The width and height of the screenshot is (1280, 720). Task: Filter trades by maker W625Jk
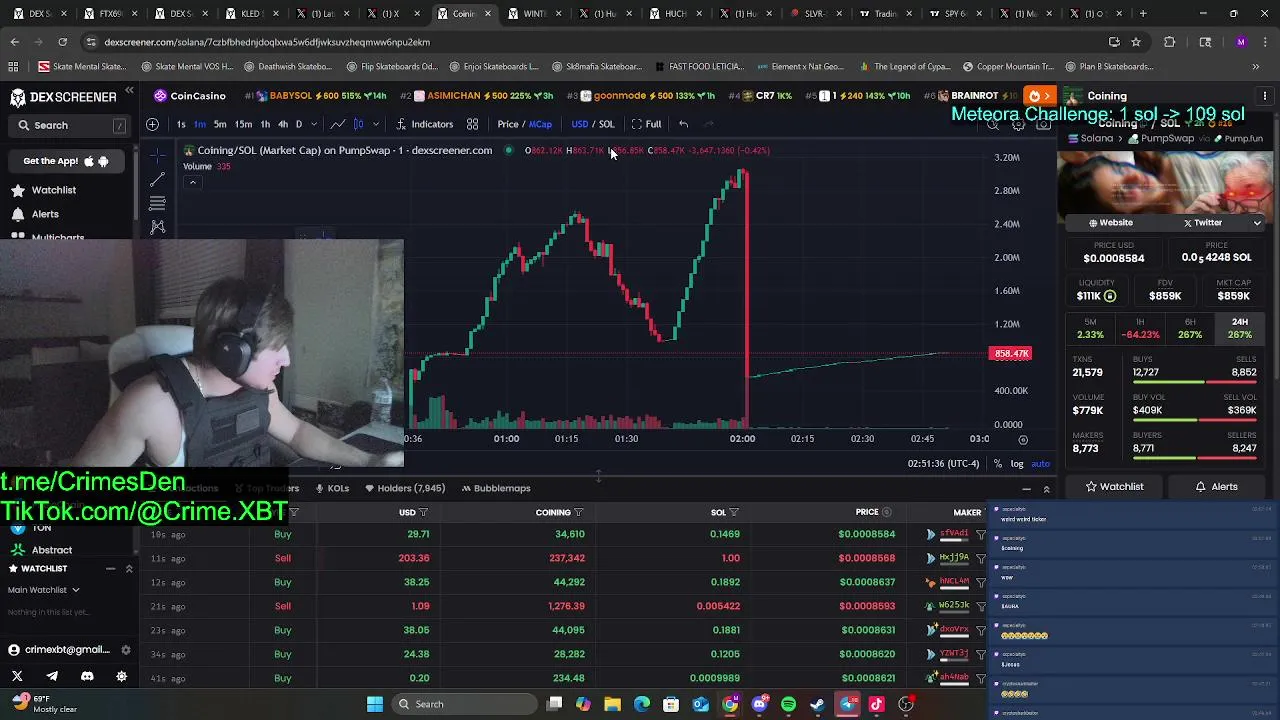coord(981,606)
